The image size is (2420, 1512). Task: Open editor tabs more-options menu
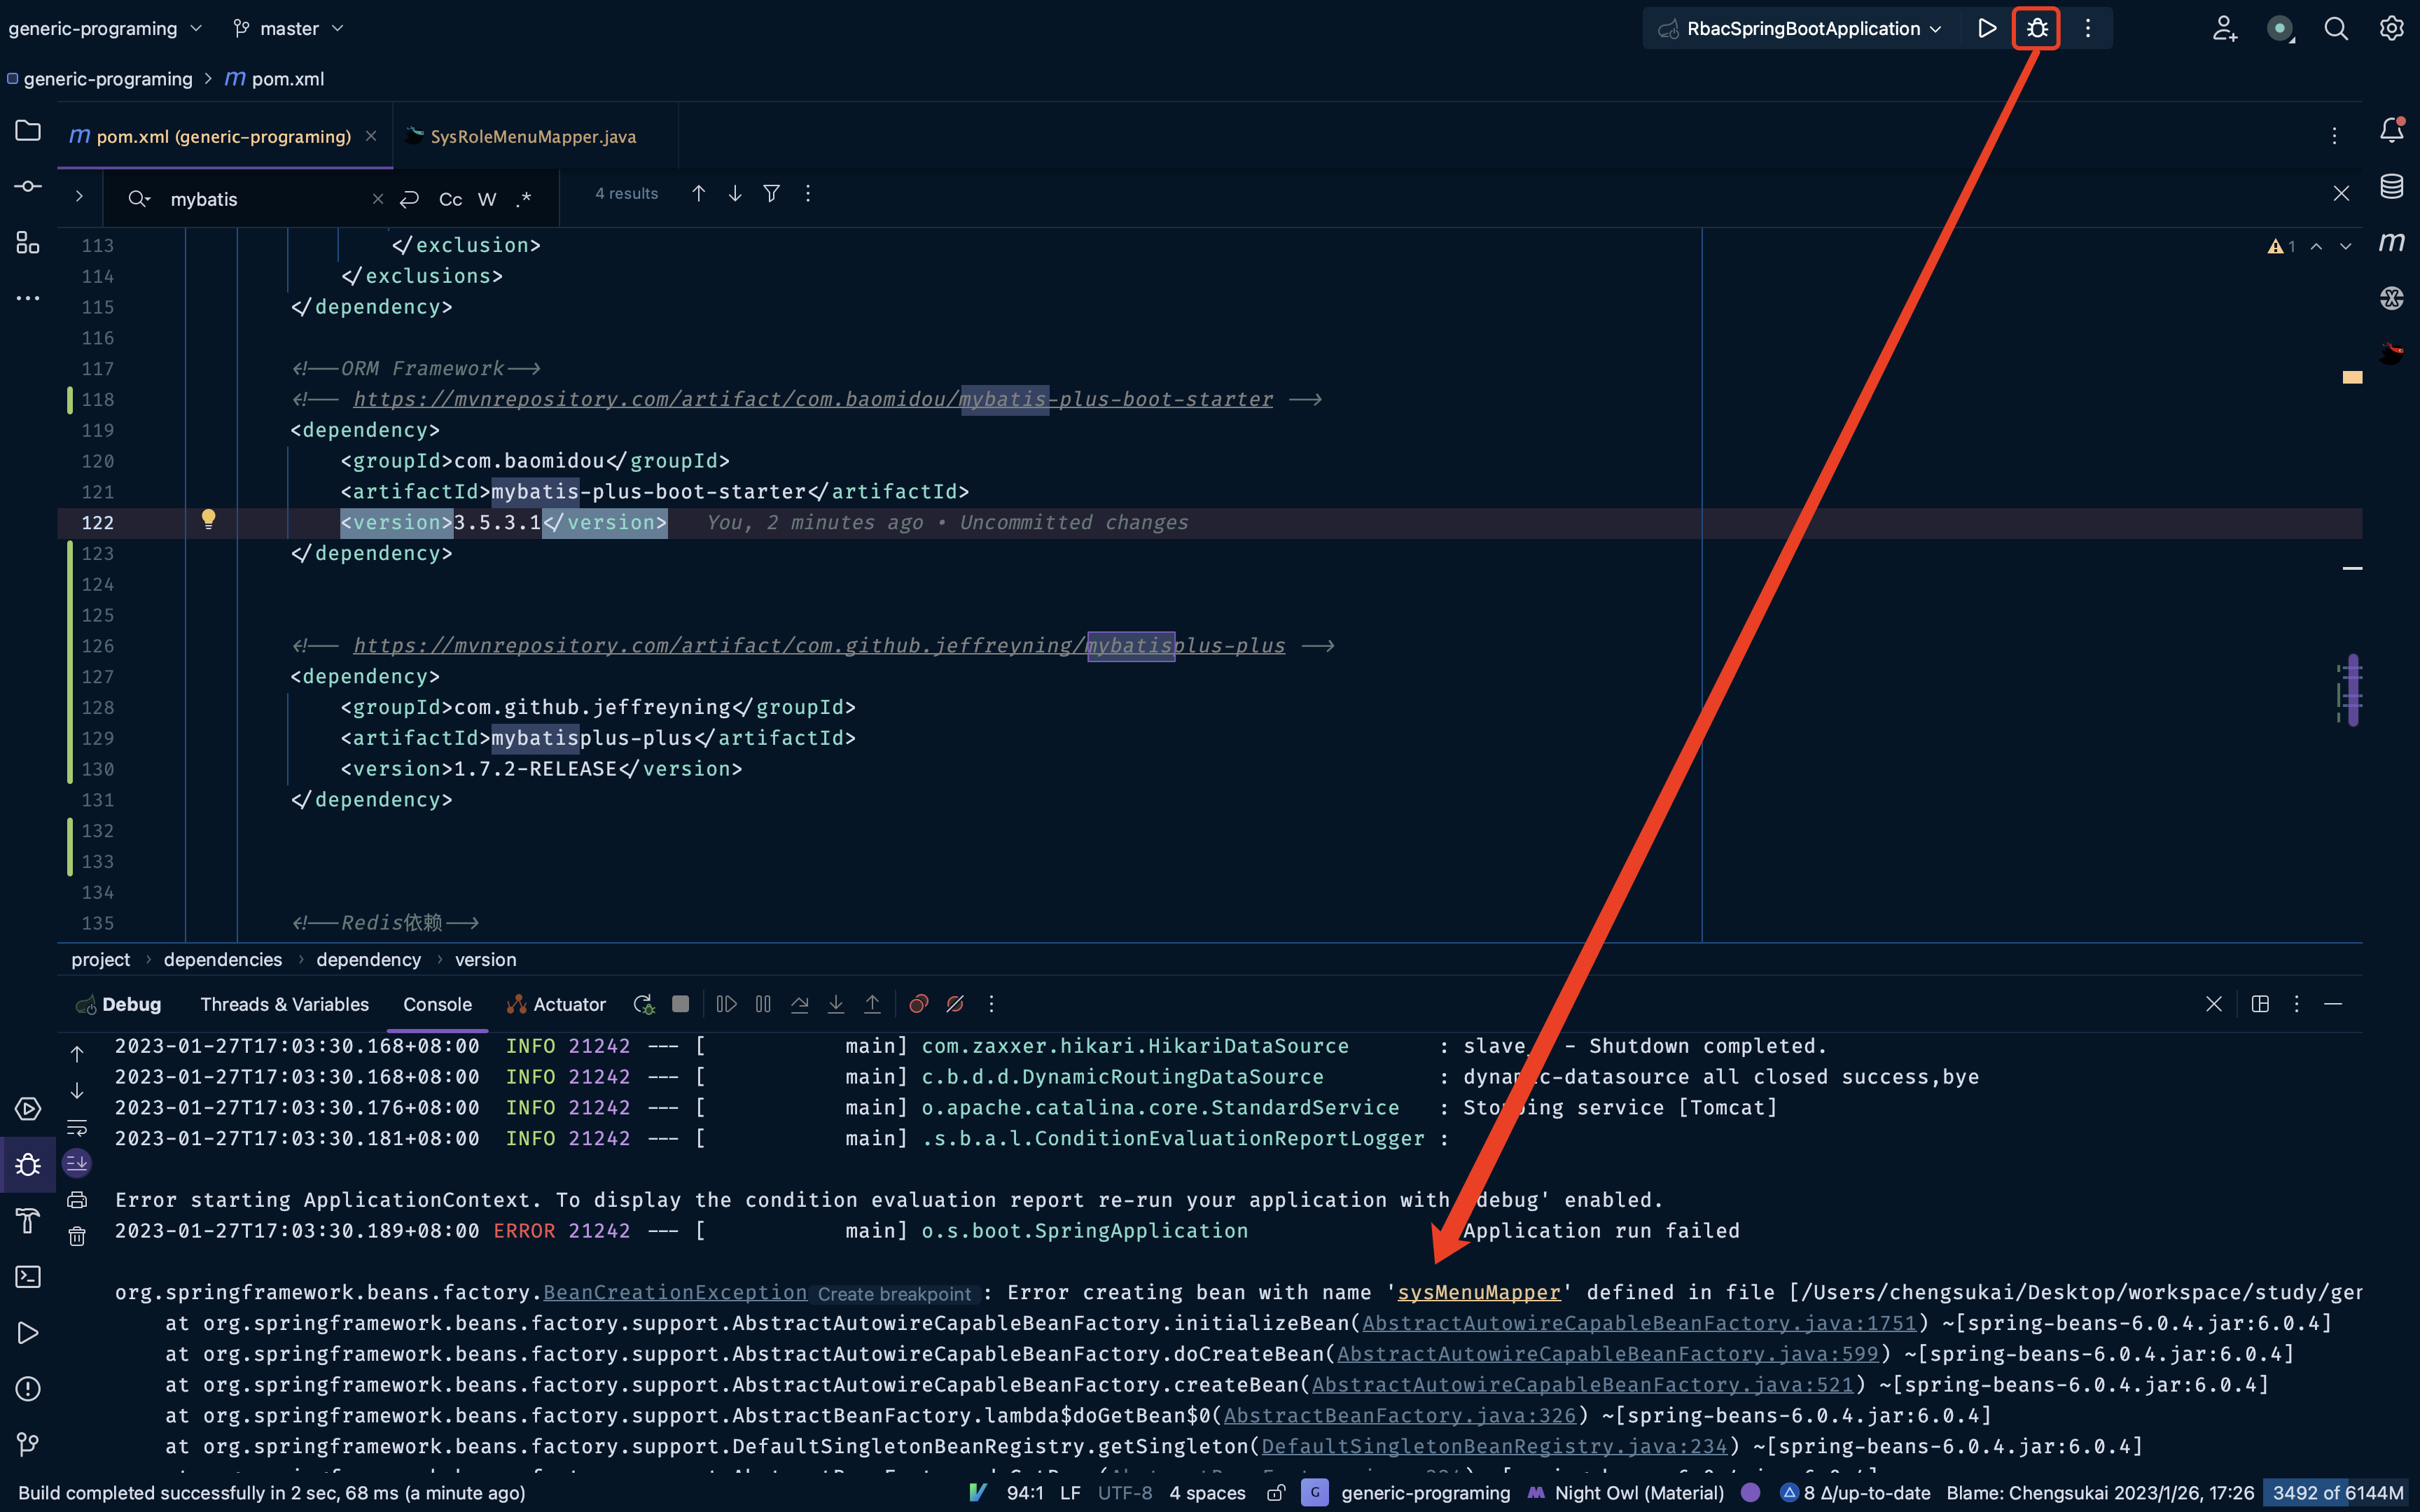[x=2334, y=136]
